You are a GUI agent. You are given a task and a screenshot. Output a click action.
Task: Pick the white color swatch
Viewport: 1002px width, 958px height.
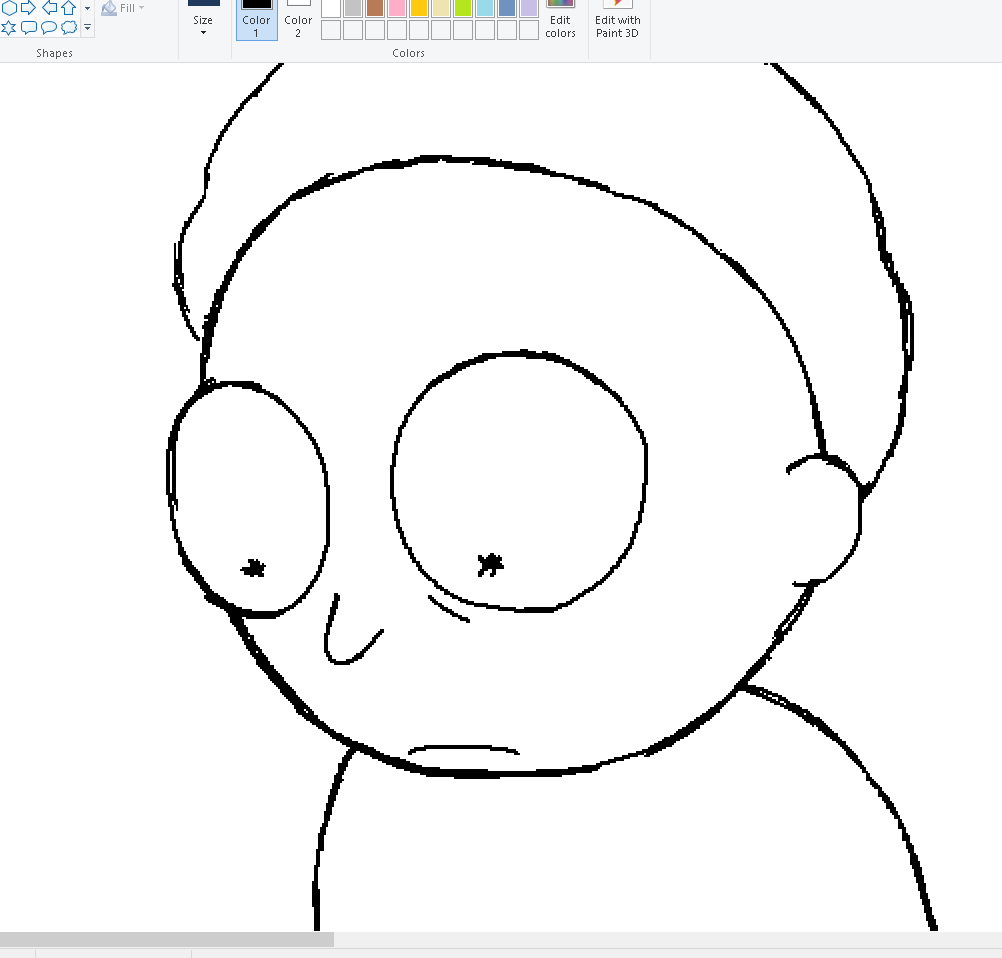[x=330, y=8]
